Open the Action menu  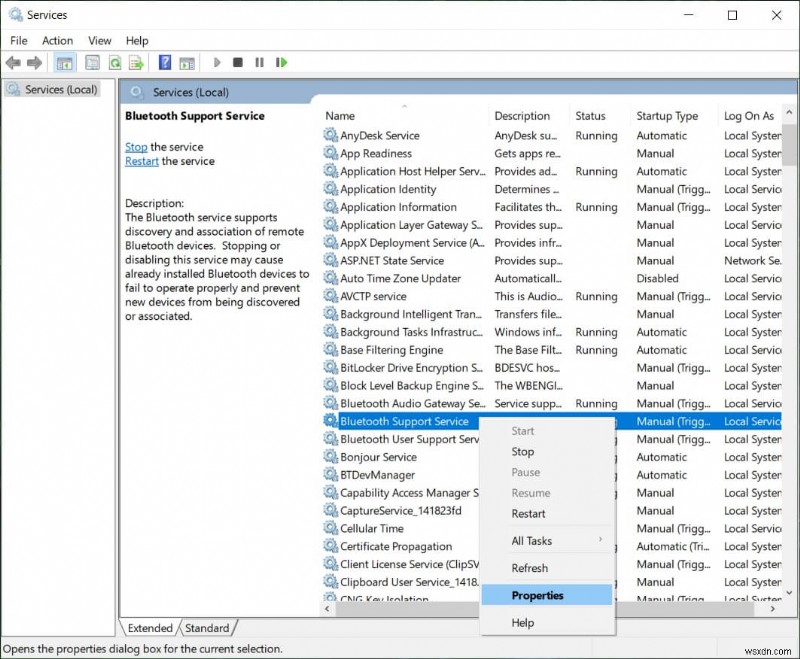pyautogui.click(x=57, y=40)
